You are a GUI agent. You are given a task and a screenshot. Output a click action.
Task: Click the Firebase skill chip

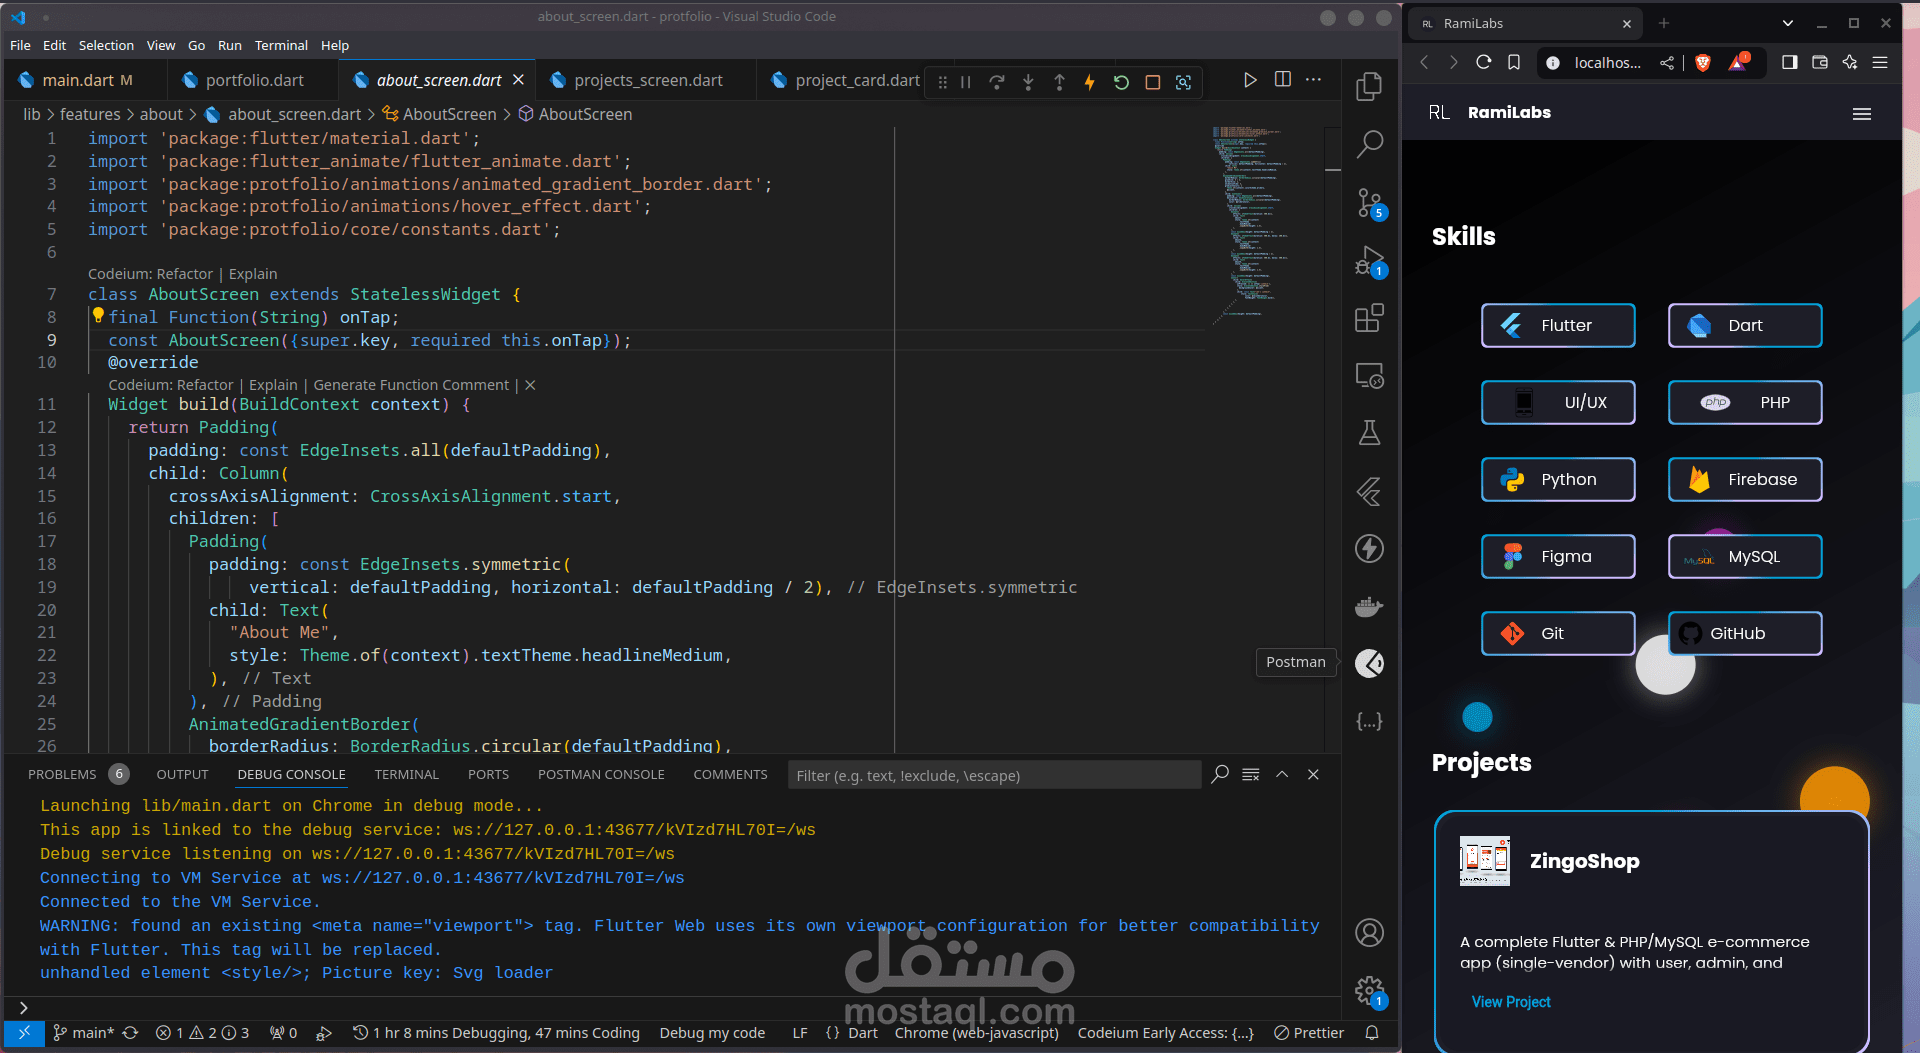(x=1745, y=480)
